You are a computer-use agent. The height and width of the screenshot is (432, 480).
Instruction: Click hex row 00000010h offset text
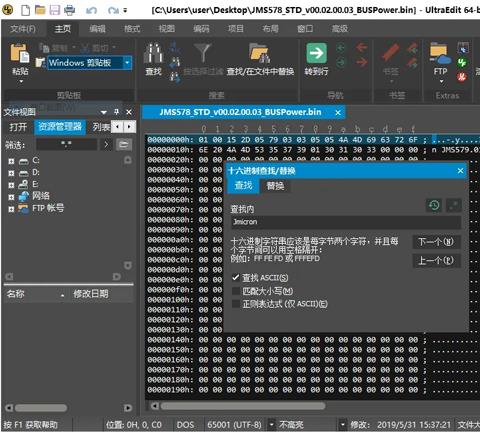click(170, 150)
